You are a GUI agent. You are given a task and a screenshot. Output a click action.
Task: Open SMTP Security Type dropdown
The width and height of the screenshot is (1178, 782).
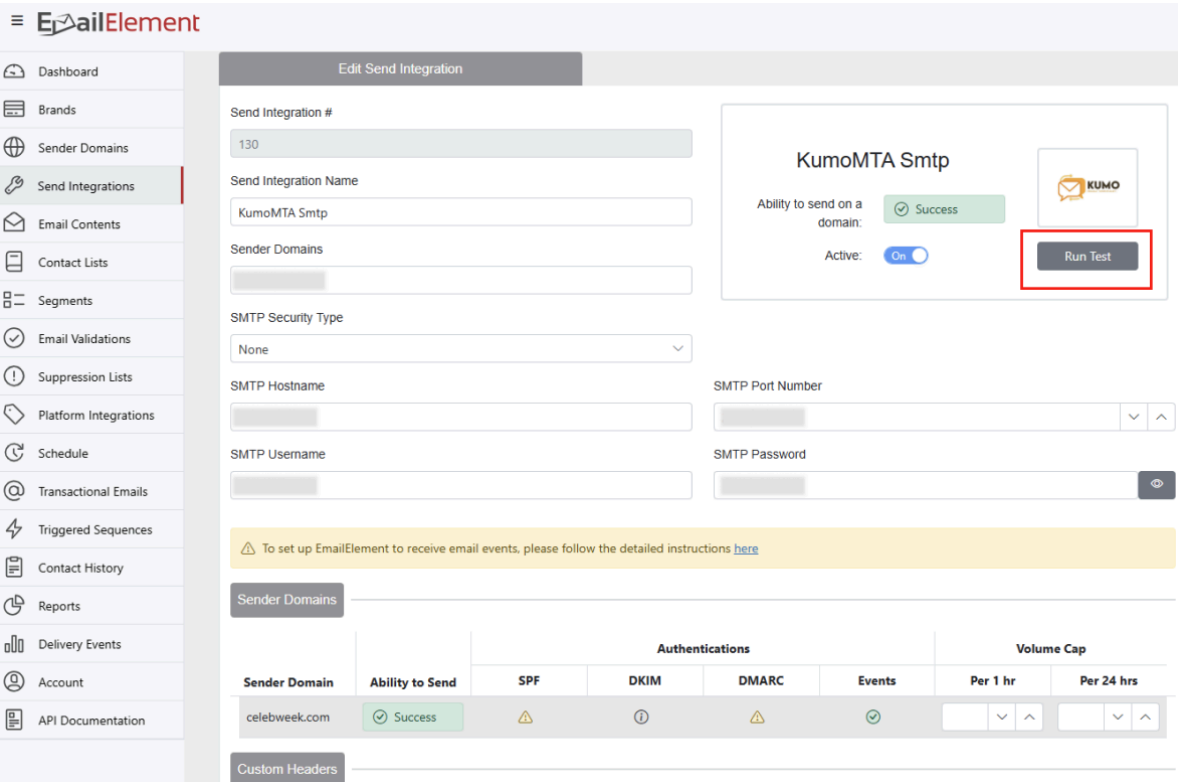pyautogui.click(x=461, y=349)
